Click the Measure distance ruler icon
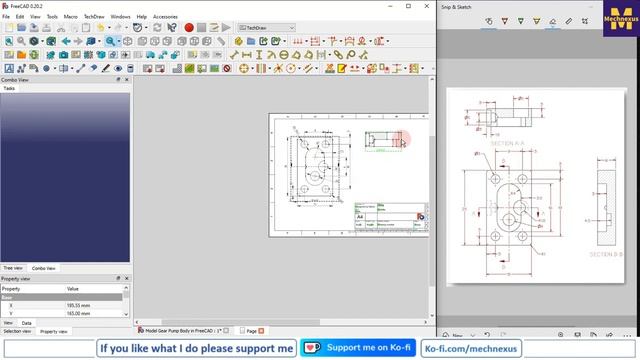The width and height of the screenshot is (640, 360). [x=221, y=41]
